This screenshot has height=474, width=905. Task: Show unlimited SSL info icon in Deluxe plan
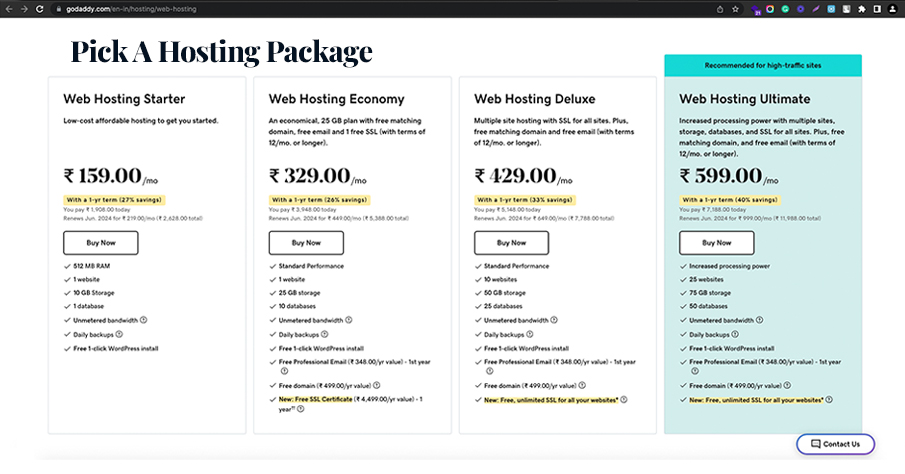click(624, 400)
